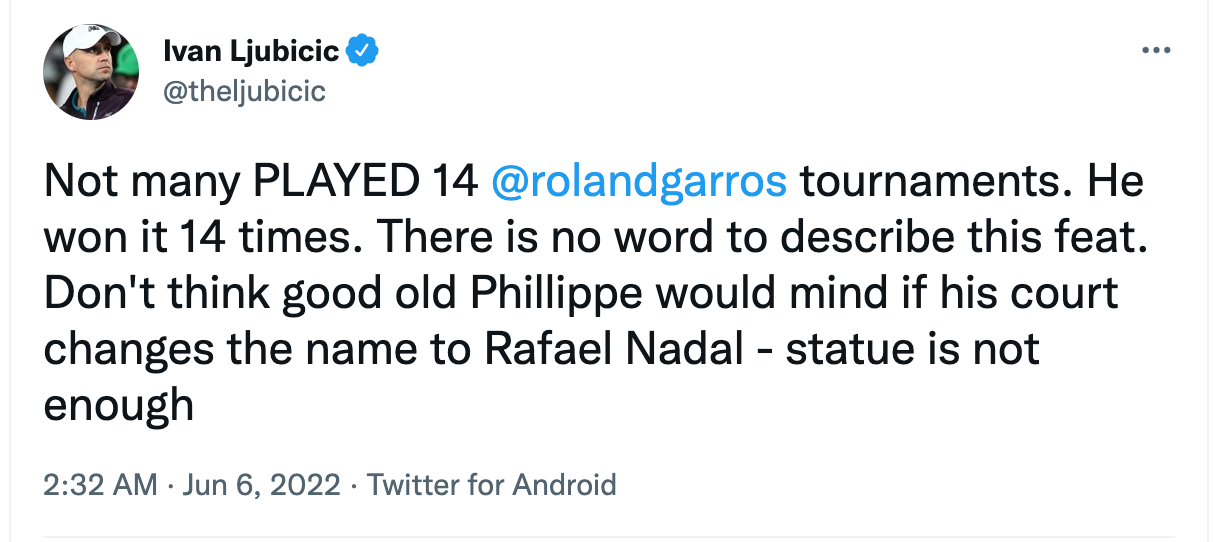Click the phrase "changes the name"

tap(255, 349)
